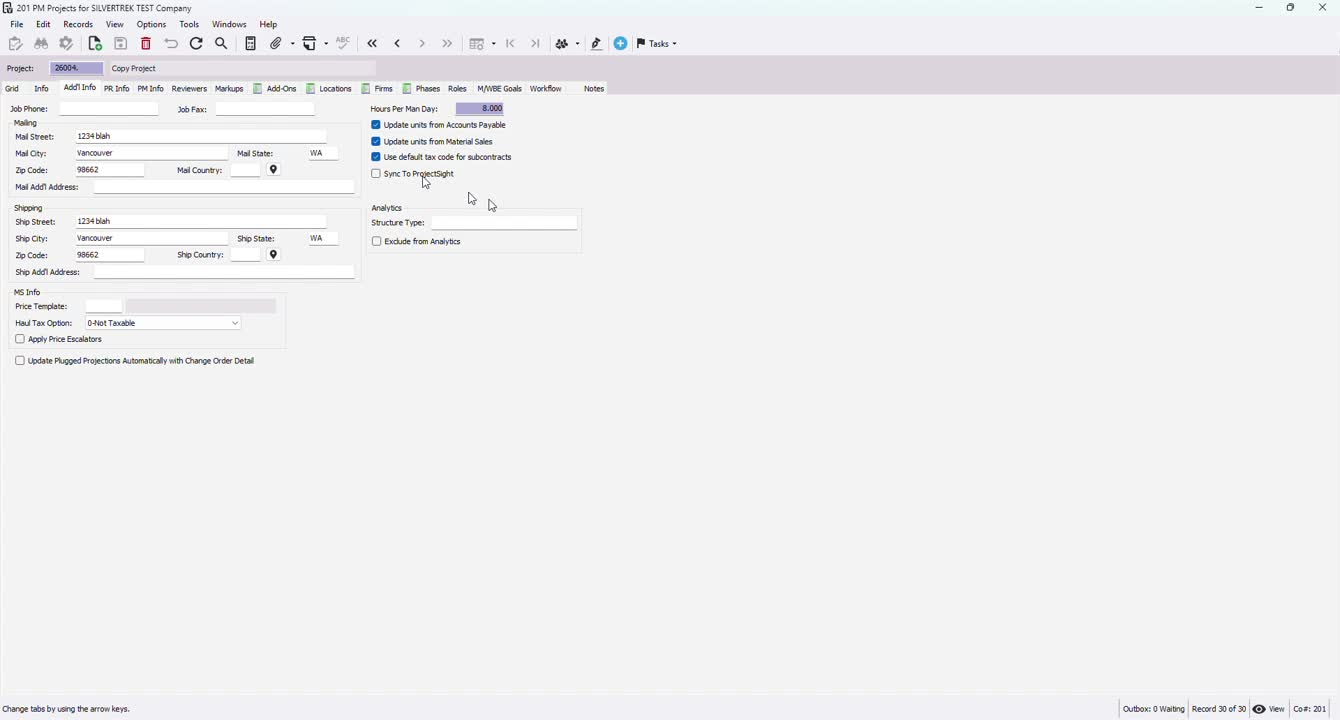Go to previous record with left chevron
This screenshot has height=720, width=1340.
click(398, 44)
